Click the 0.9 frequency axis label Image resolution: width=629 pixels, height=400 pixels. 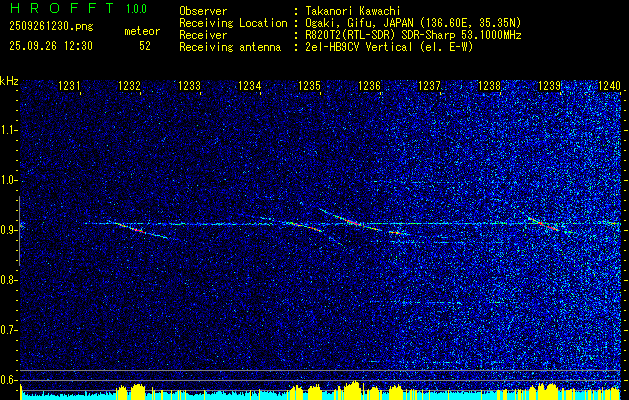[8, 230]
